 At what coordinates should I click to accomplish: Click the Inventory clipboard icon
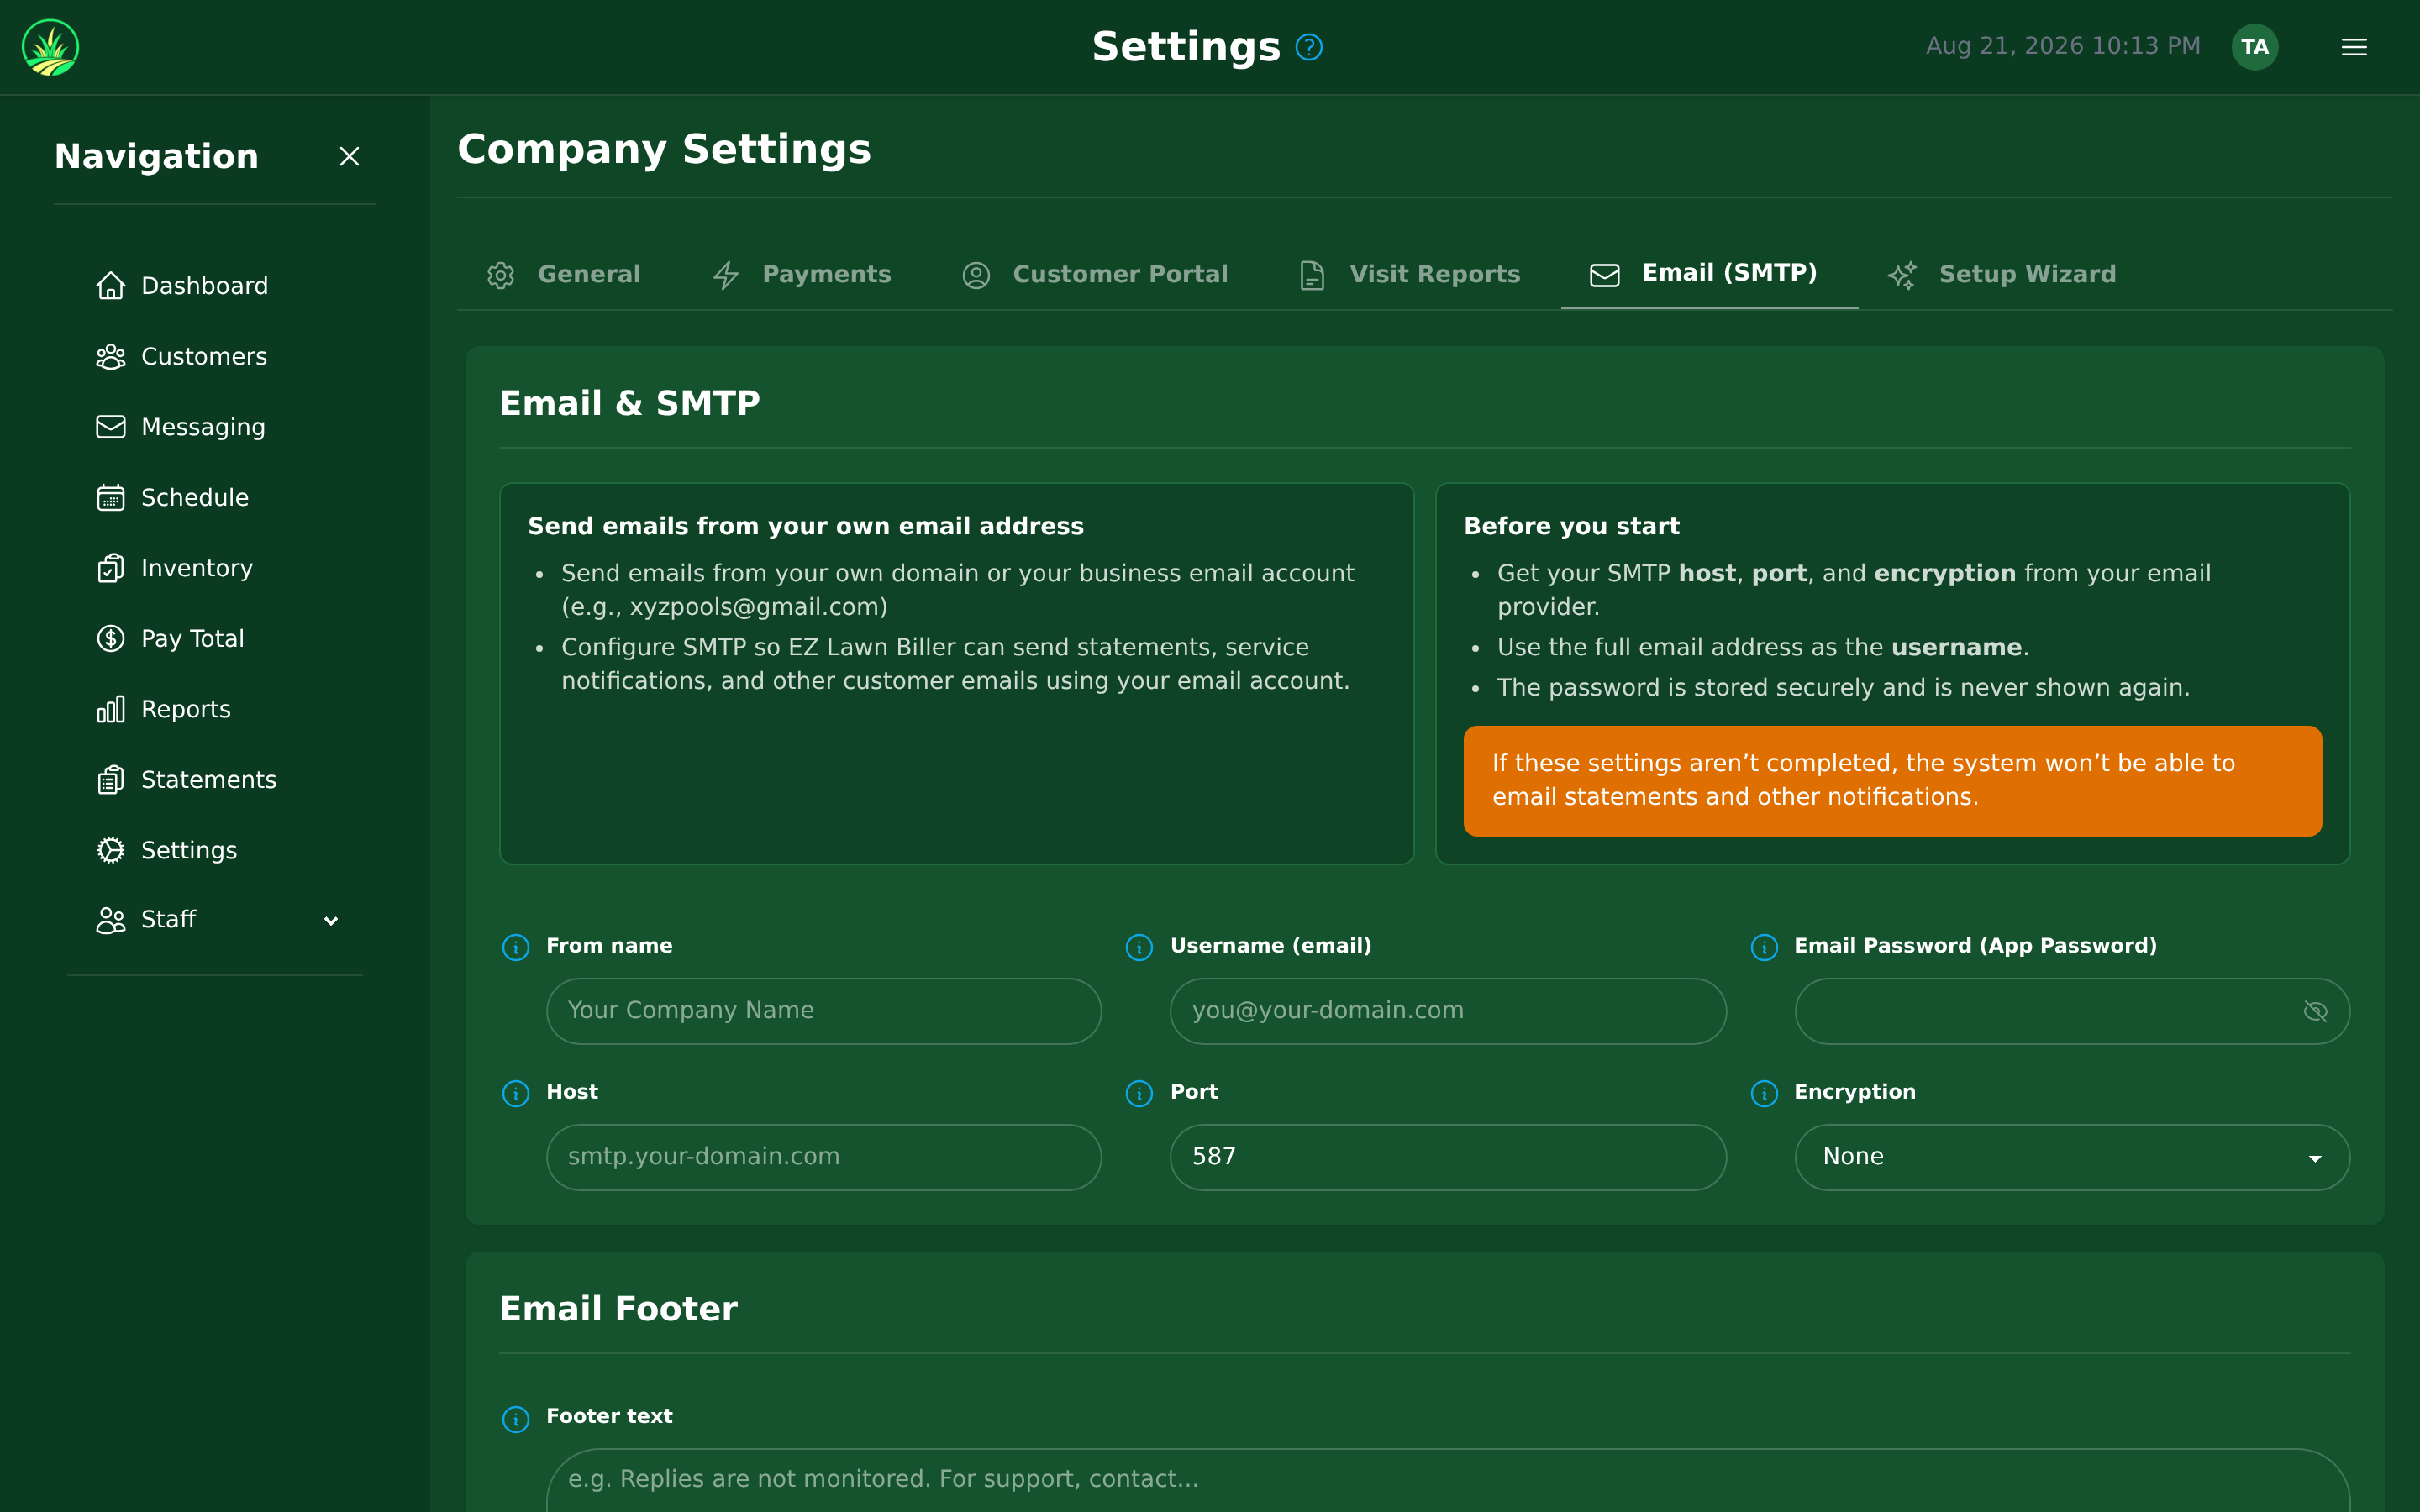111,568
